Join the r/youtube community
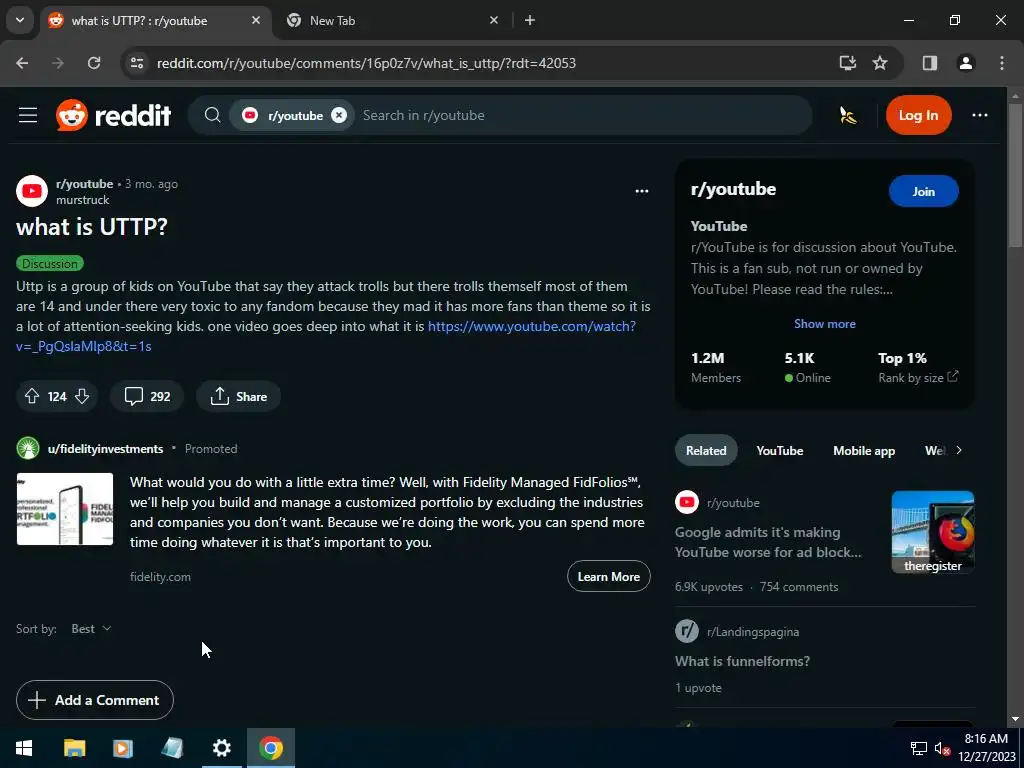Image resolution: width=1024 pixels, height=768 pixels. point(923,191)
